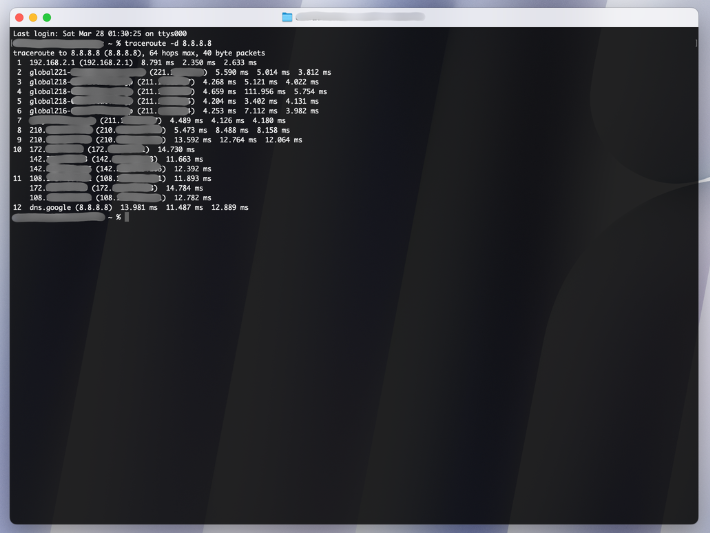
Task: Click the (8.8.8.8) address in hop 12
Action: (x=93, y=207)
